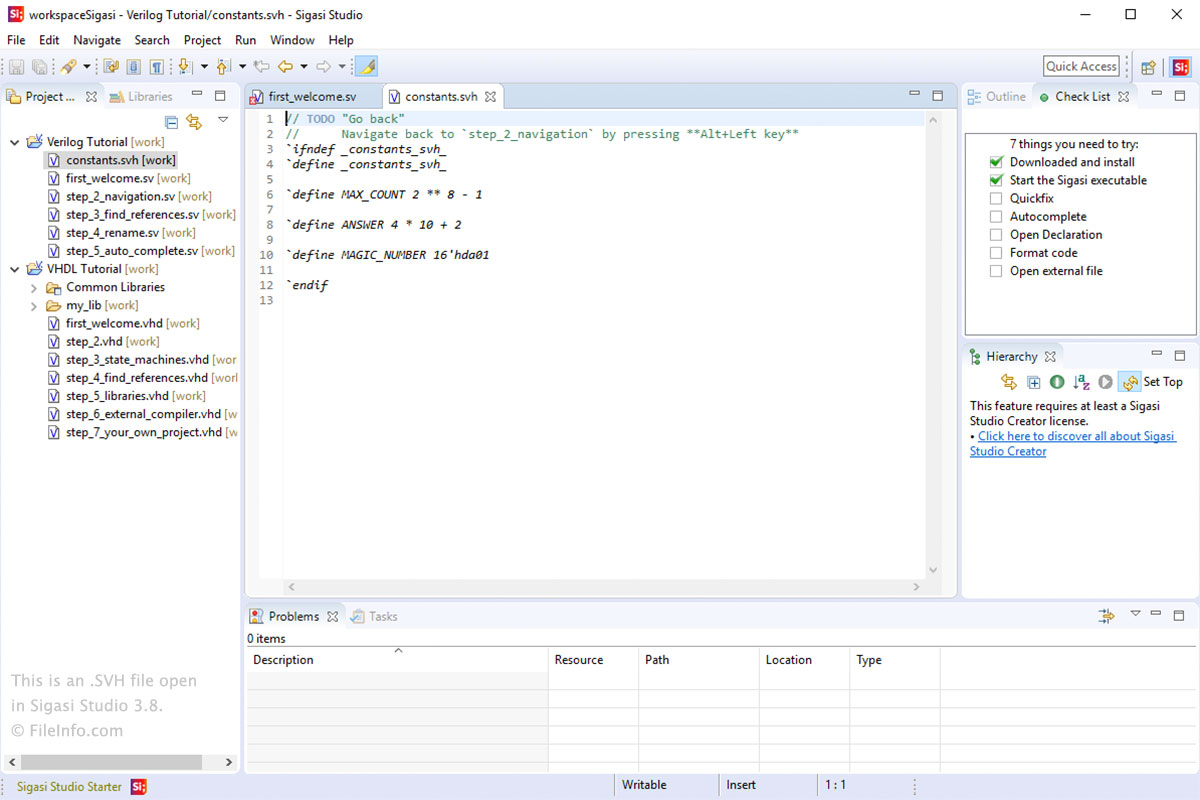The image size is (1200, 800).
Task: Click 'discover all about Sigasi Studio Creator' link
Action: [x=1072, y=444]
